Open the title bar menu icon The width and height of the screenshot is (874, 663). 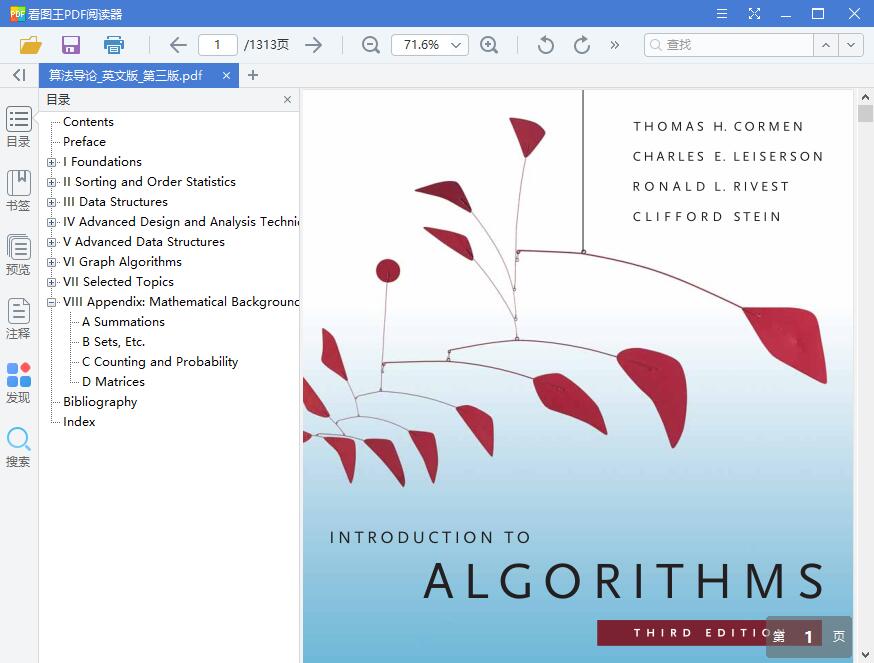[x=722, y=13]
